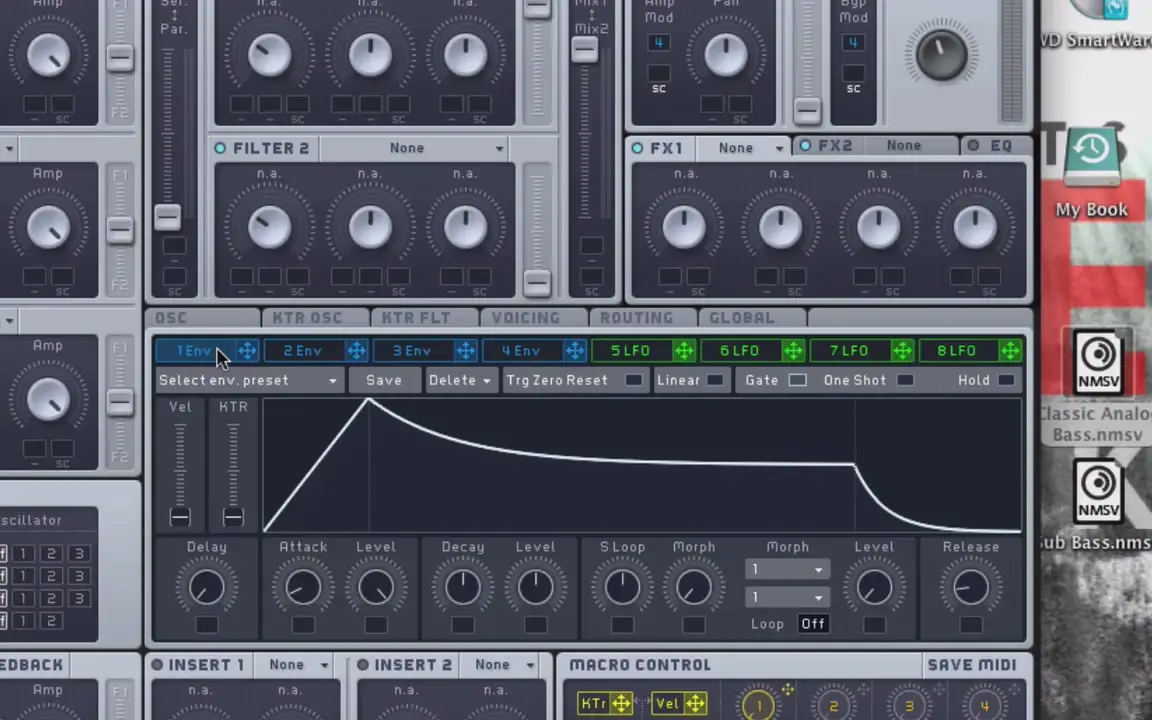This screenshot has height=720, width=1152.
Task: Switch to the OSC tab
Action: 203,318
